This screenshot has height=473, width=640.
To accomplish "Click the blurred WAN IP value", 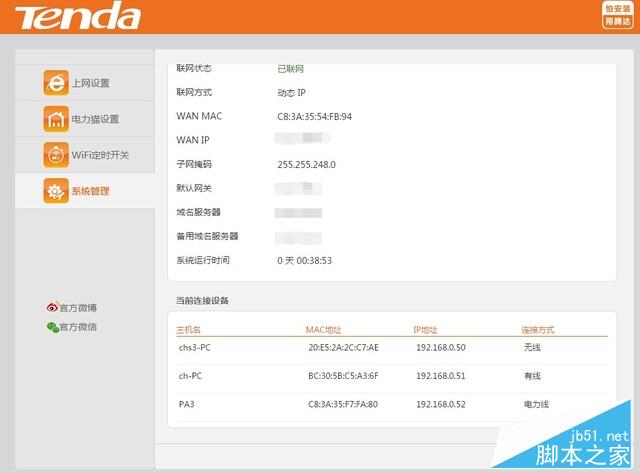I will tap(303, 138).
